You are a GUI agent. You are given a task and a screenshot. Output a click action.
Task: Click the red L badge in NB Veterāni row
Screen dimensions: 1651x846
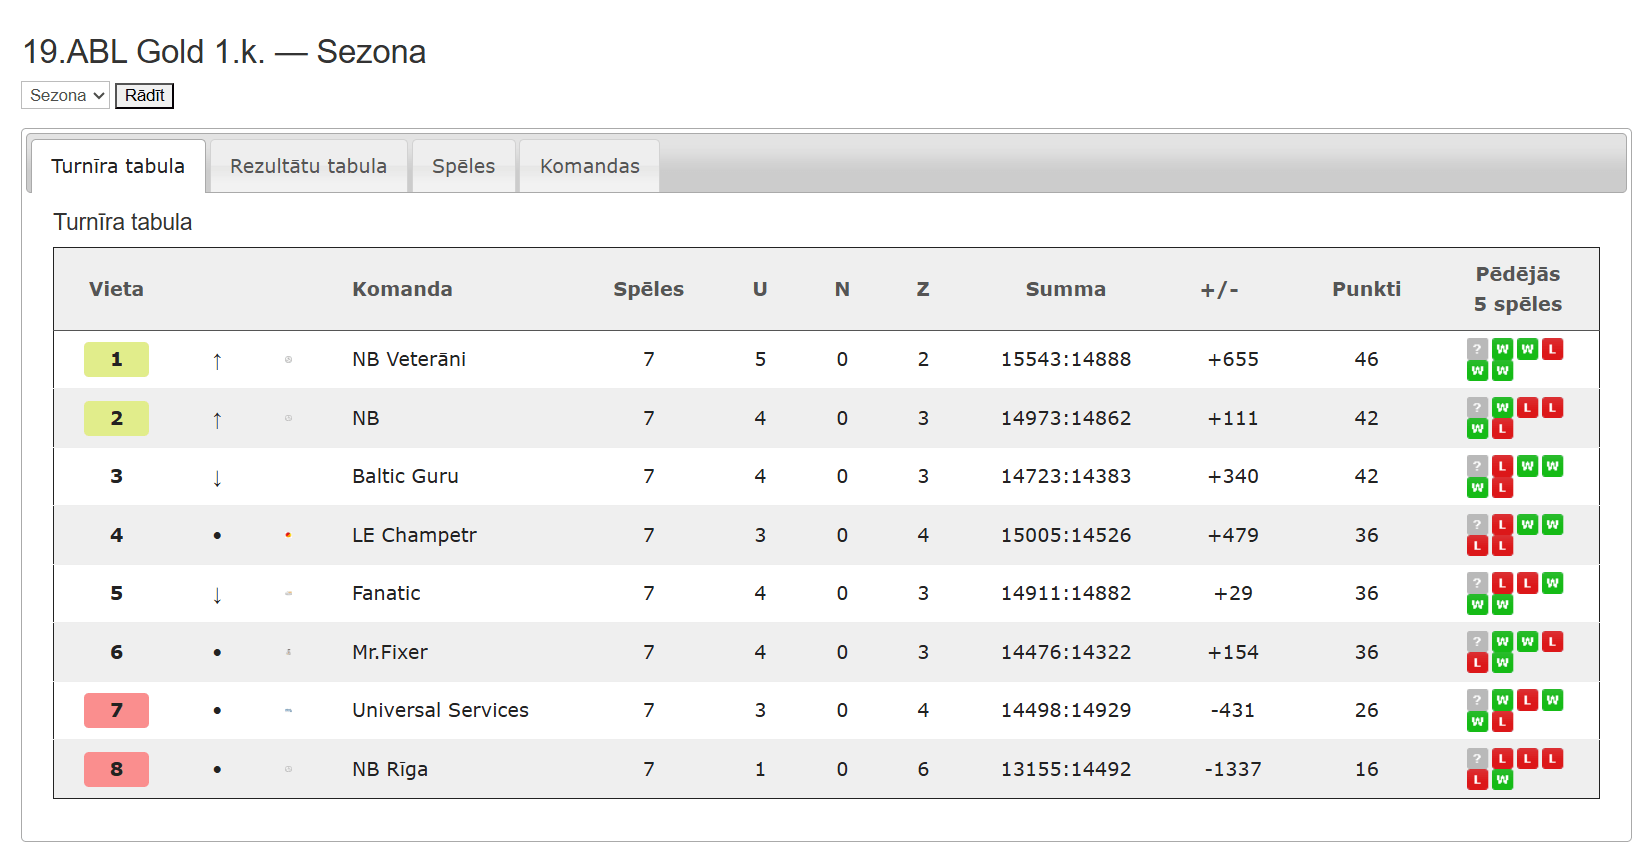(x=1552, y=349)
